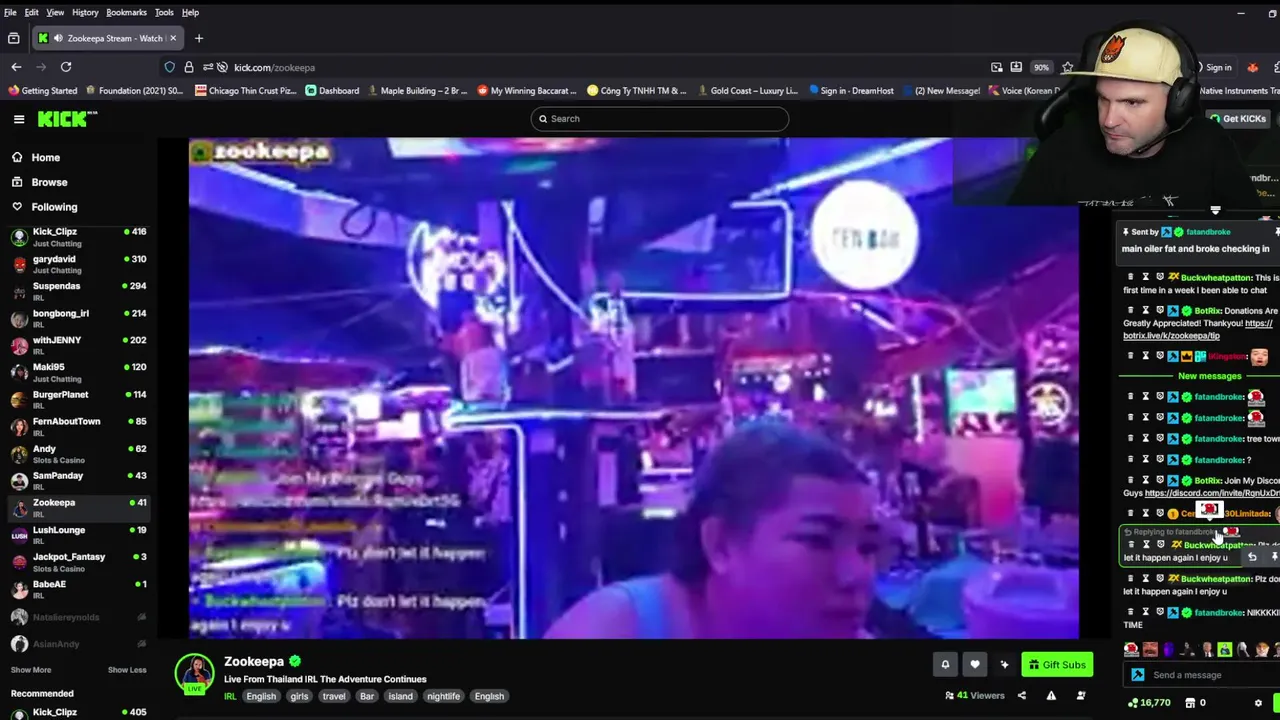Open the Discord invite link in chat

click(1212, 493)
